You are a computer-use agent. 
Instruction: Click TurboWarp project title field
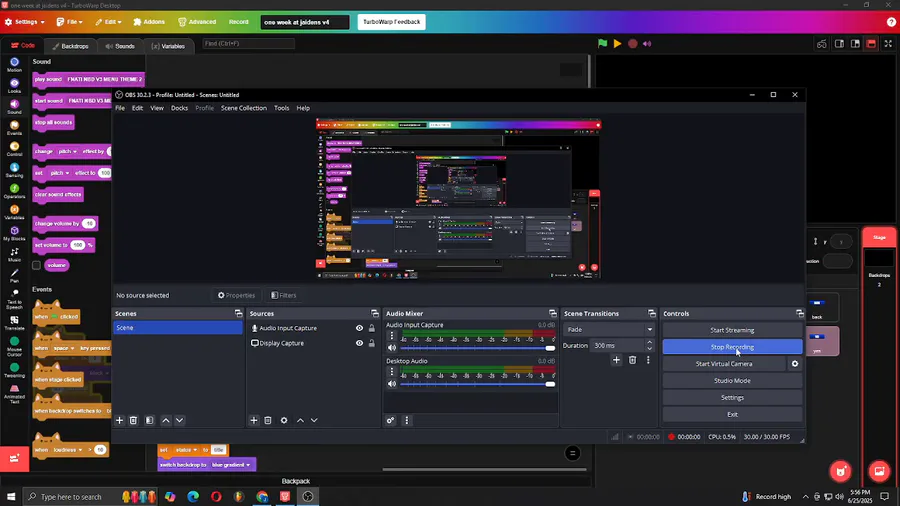(x=304, y=22)
